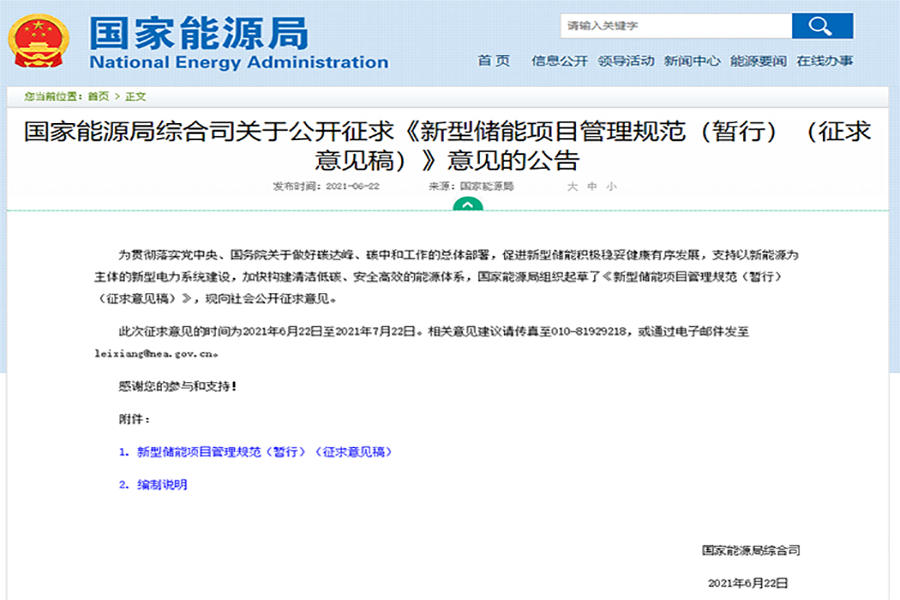This screenshot has height=600, width=900.
Task: Open the 领导活动 navigation item
Action: tap(626, 61)
